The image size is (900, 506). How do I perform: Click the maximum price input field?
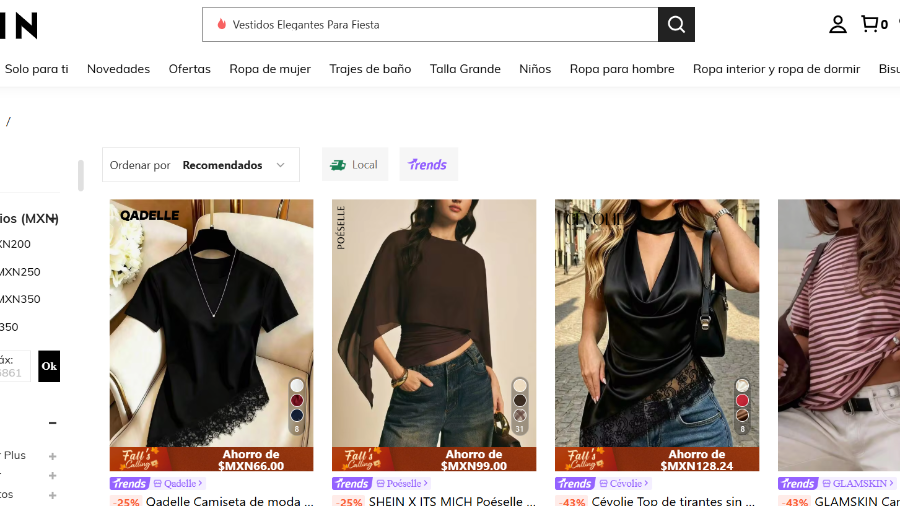click(15, 366)
